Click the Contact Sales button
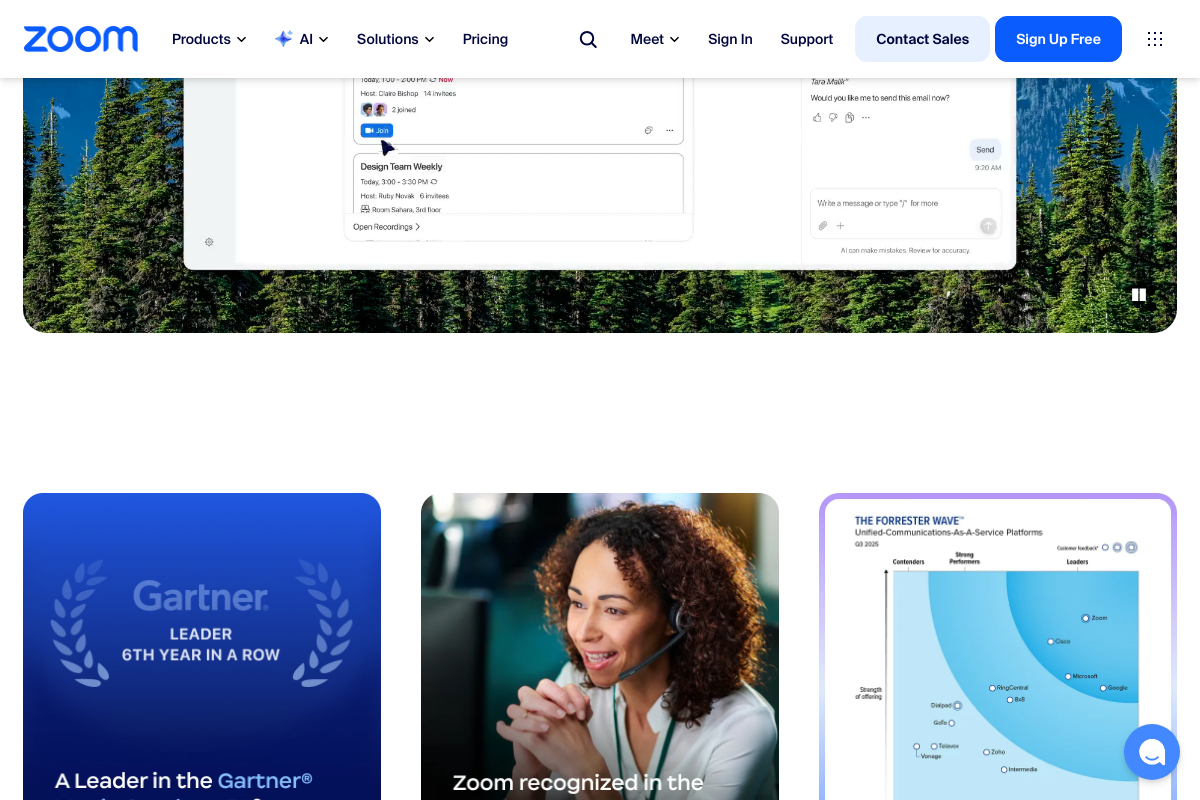1200x800 pixels. 922,39
